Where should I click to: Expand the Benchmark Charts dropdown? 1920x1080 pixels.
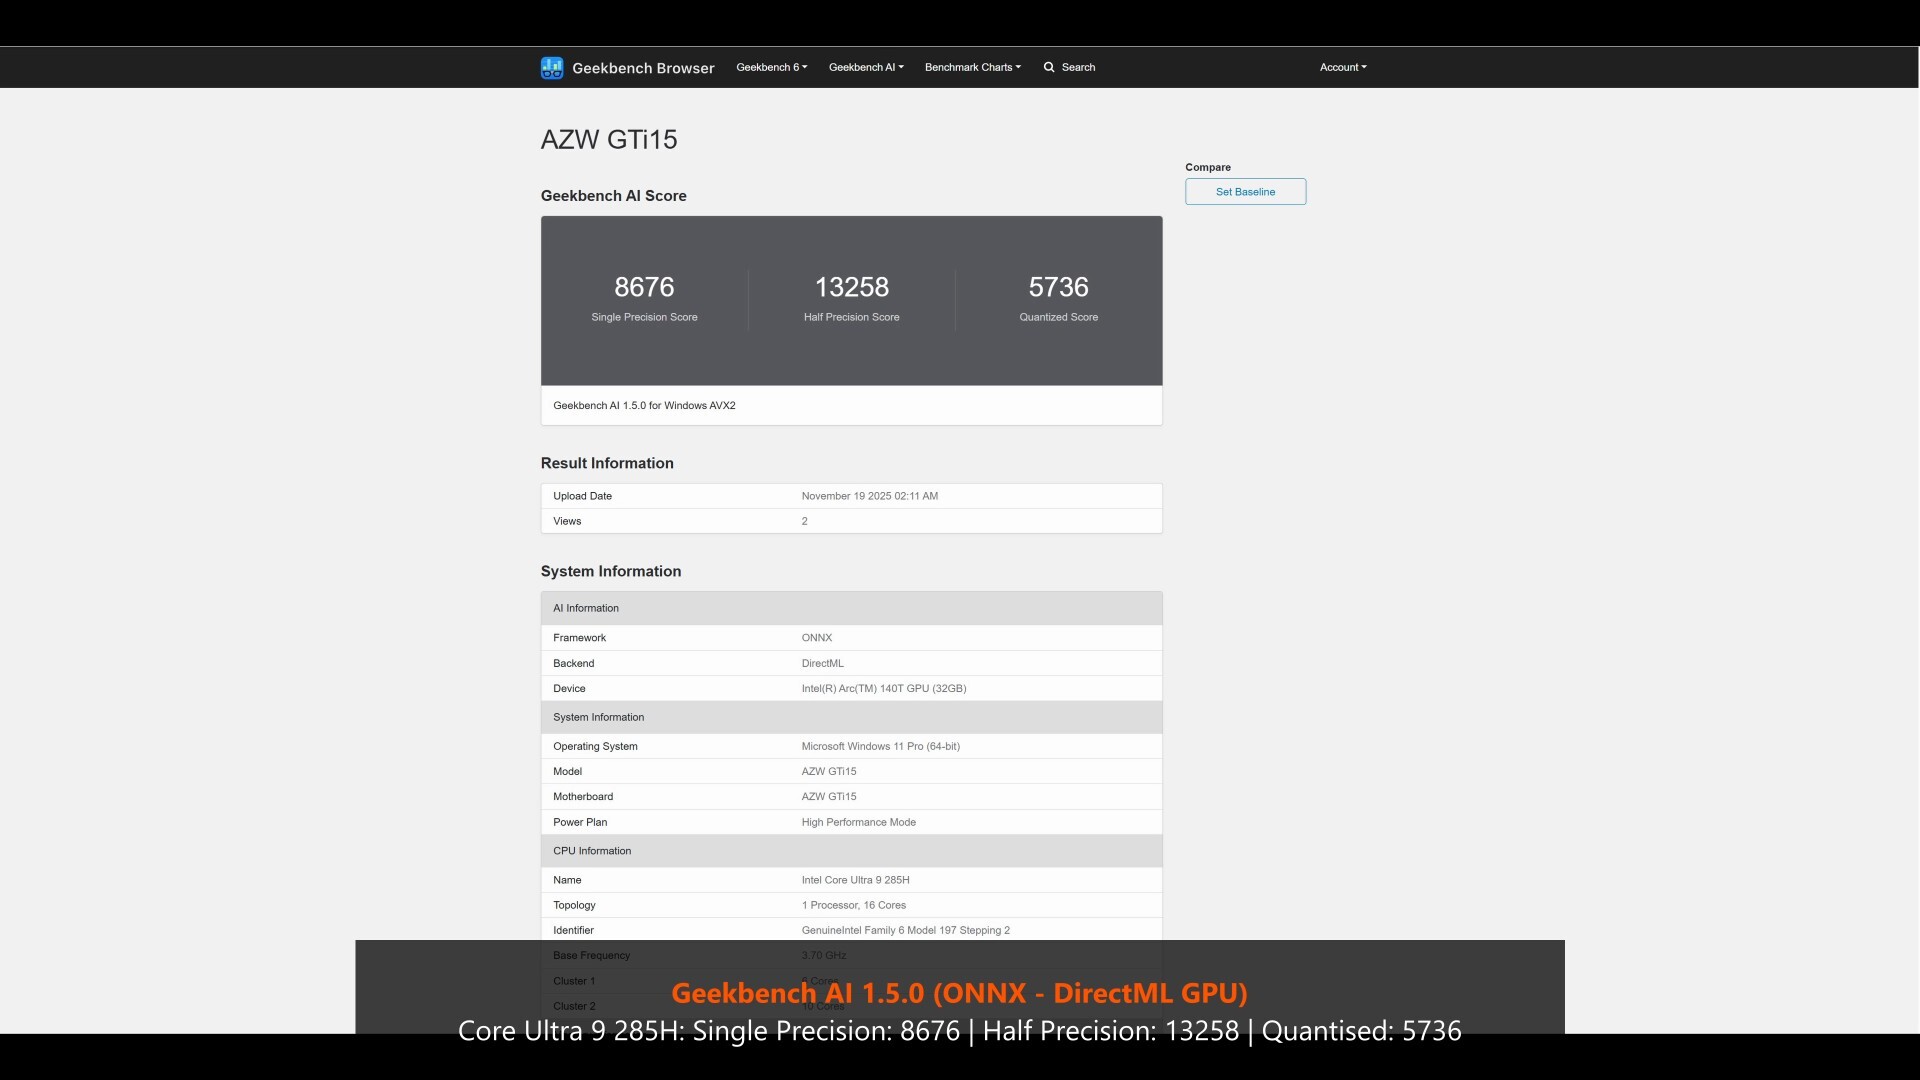(x=972, y=67)
